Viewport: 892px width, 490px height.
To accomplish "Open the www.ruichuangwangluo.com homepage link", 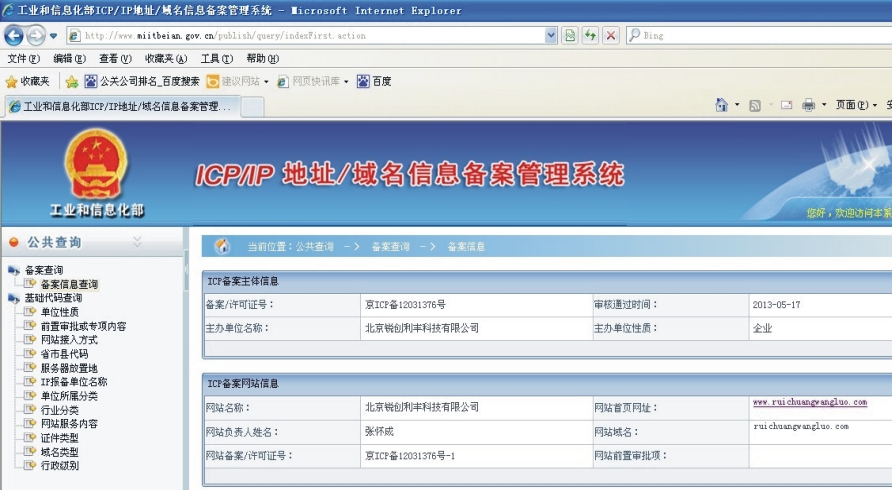I will point(809,402).
